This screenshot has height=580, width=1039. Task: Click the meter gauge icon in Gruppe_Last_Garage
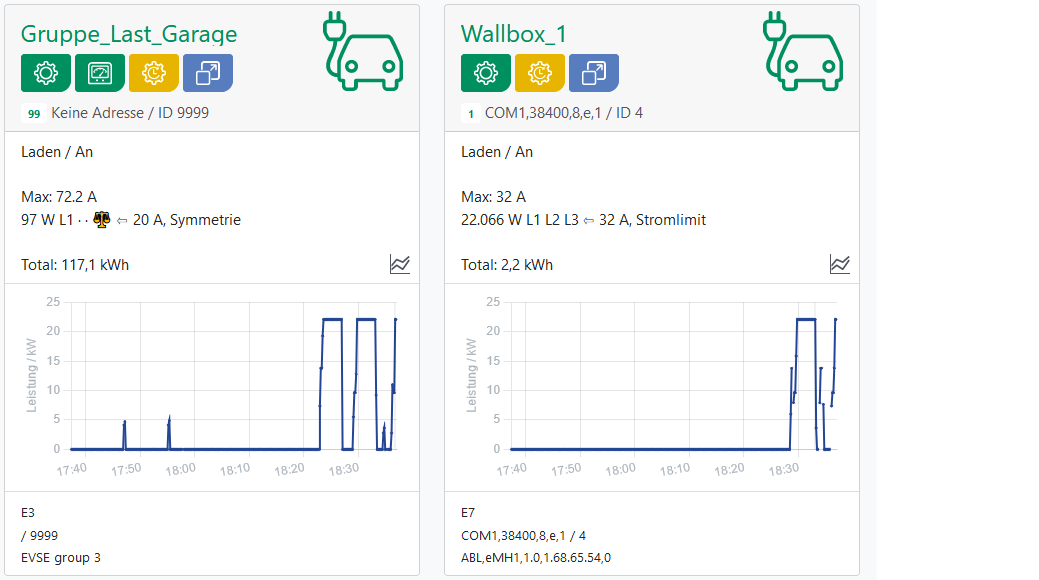100,73
